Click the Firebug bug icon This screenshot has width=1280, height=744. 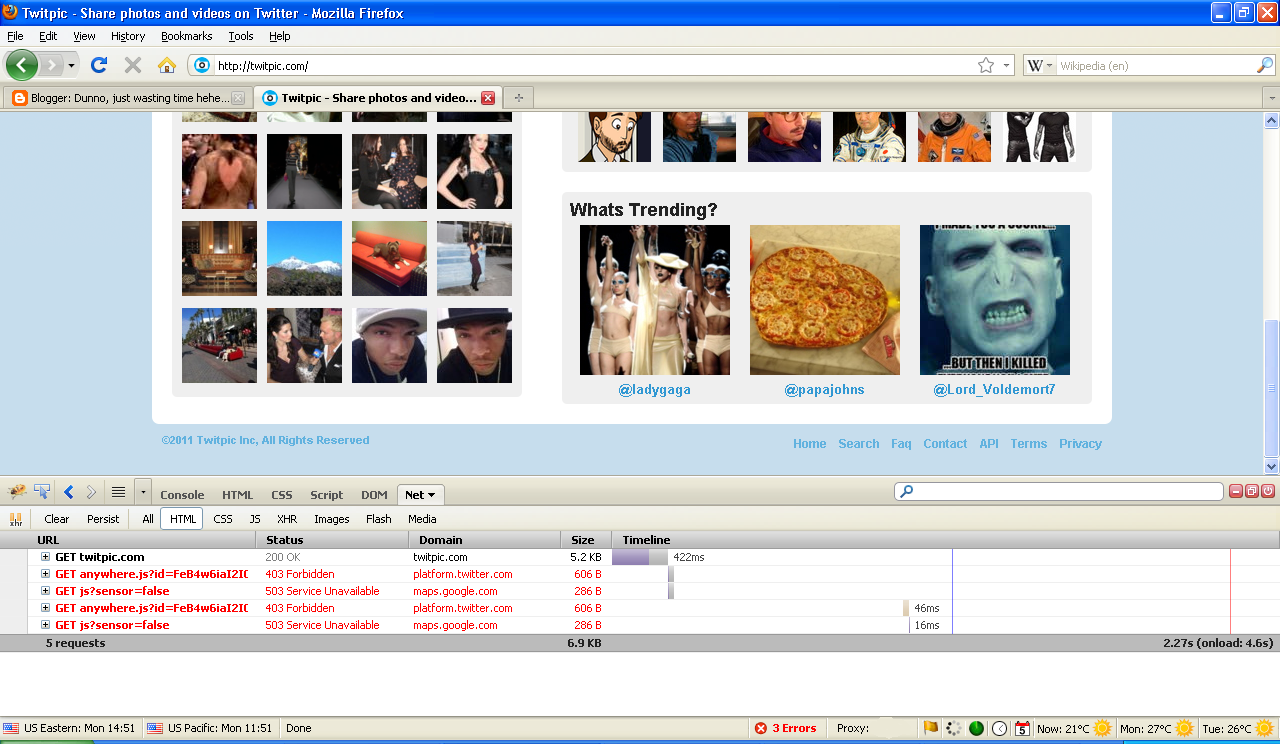tap(17, 492)
